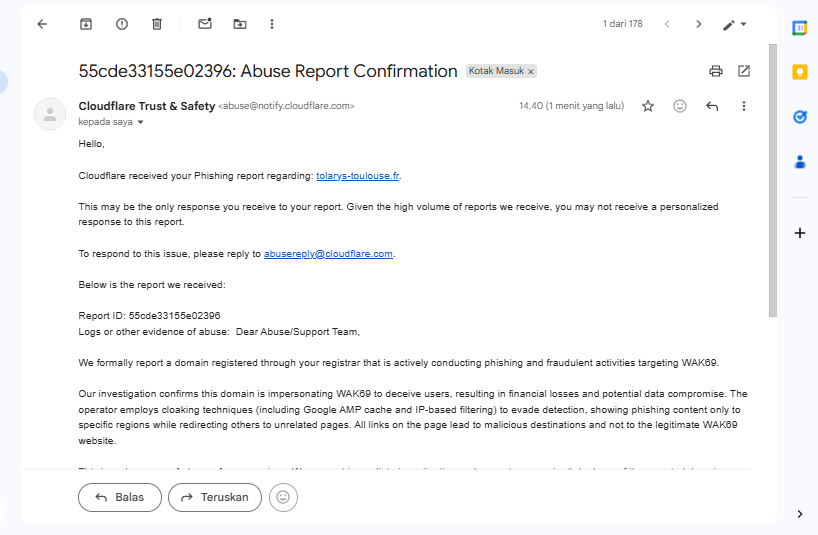Delete the email with the trash icon

pos(157,24)
